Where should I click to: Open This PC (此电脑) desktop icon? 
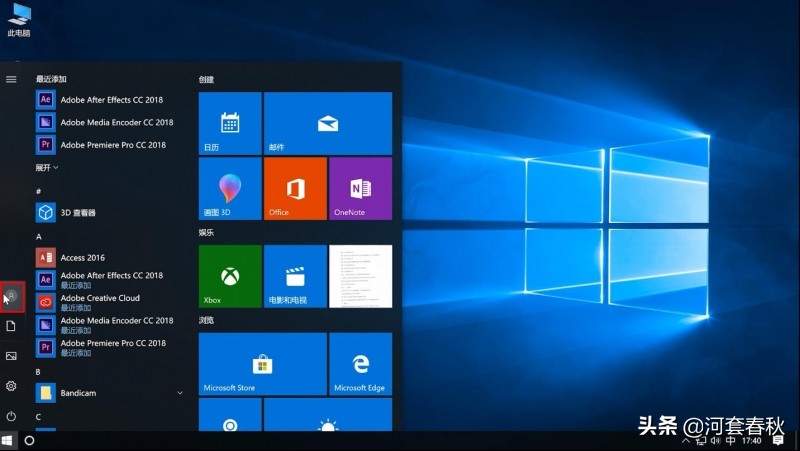(x=19, y=16)
